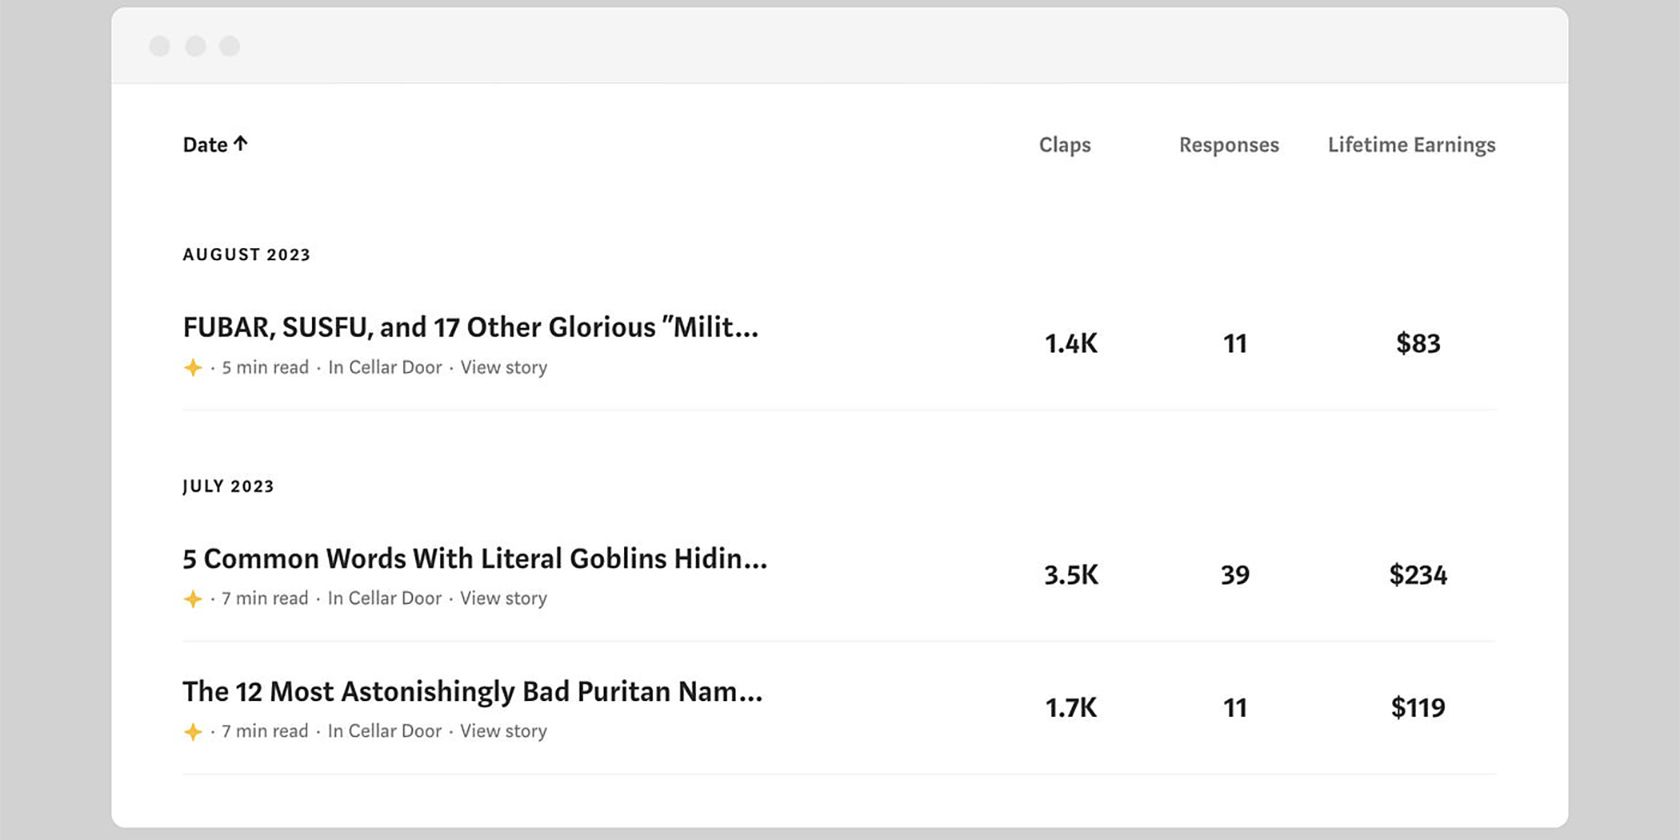1680x840 pixels.
Task: Click the member star for Goblins story
Action: tap(193, 599)
